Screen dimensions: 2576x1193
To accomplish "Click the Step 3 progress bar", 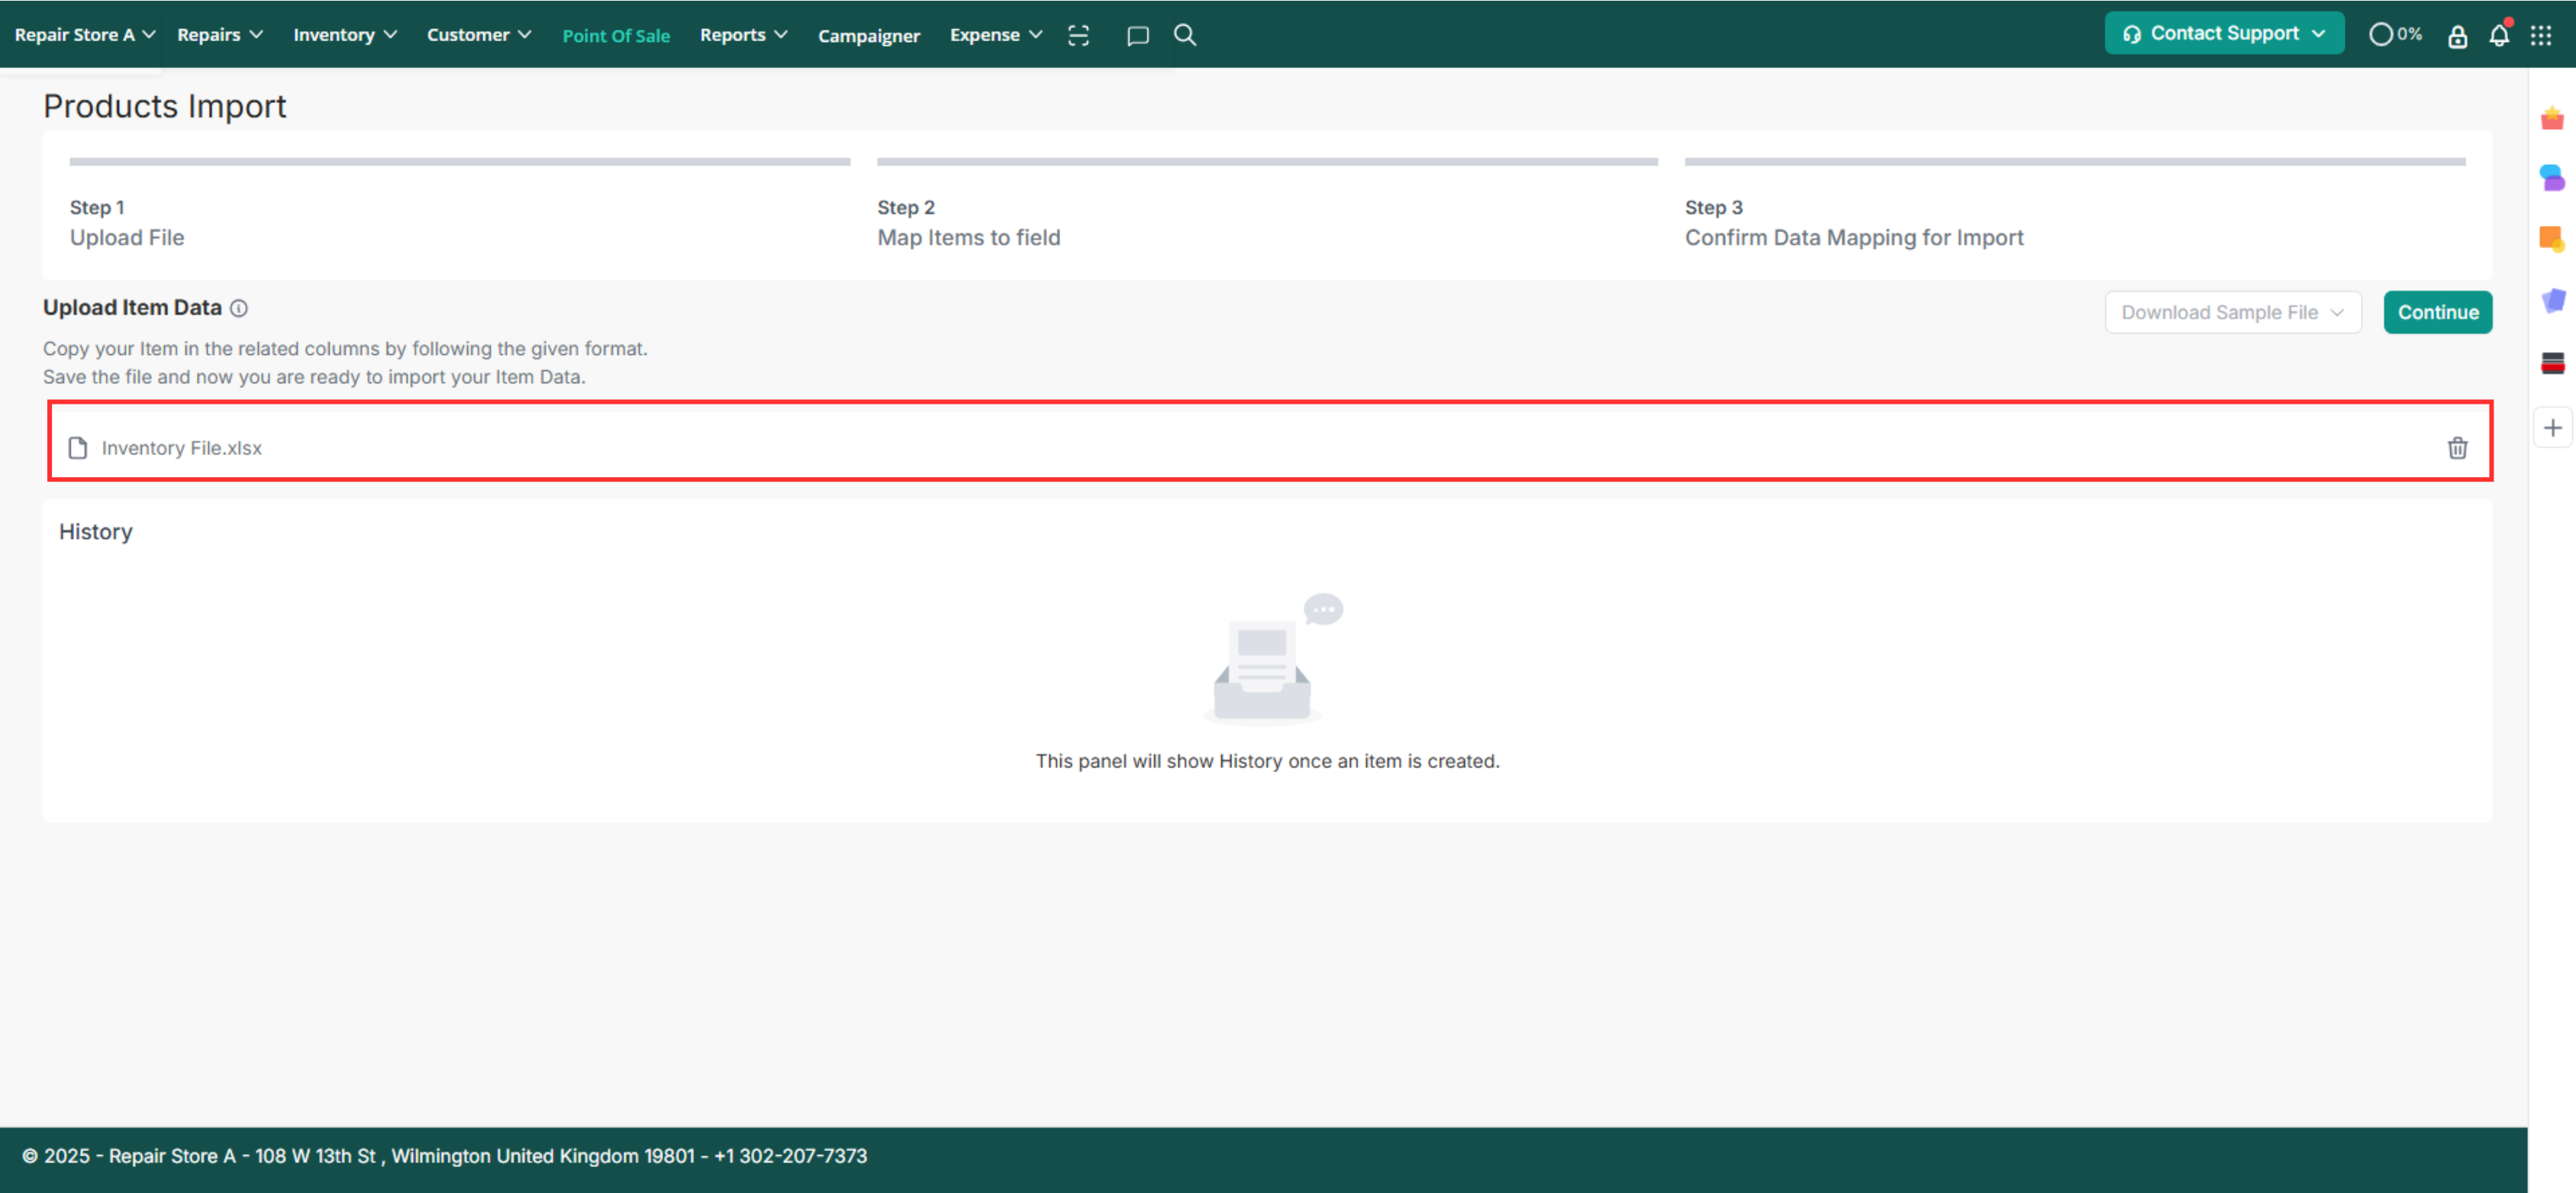I will [2074, 161].
